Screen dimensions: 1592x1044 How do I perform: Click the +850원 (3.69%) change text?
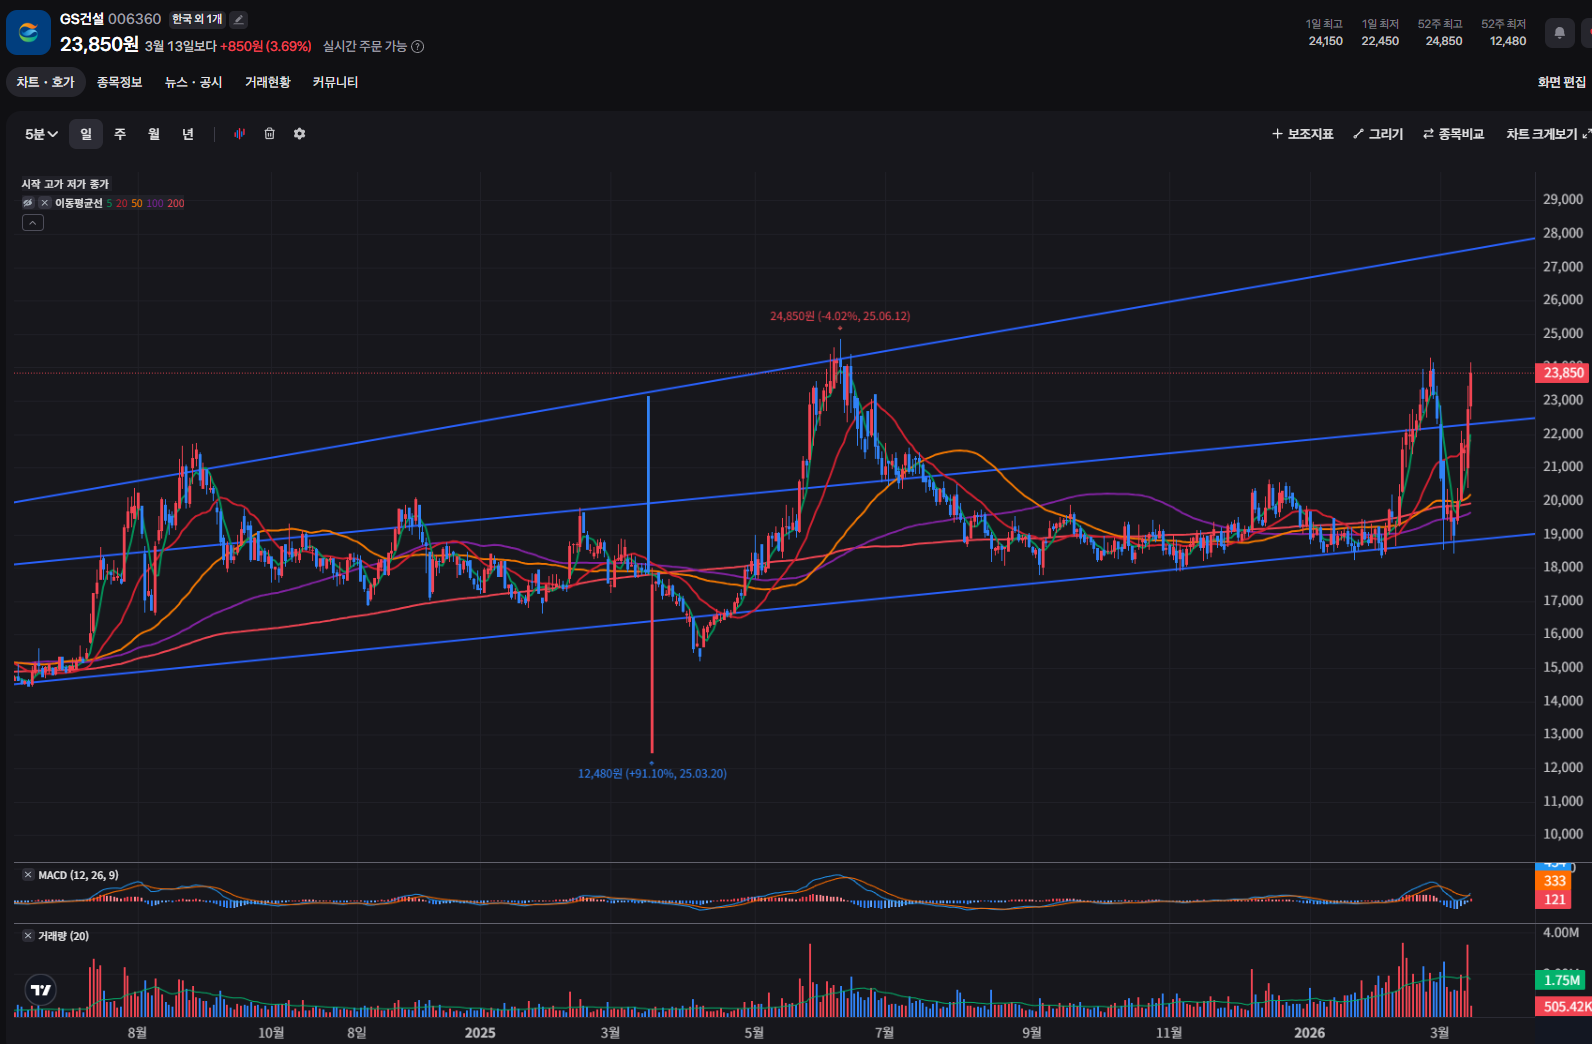(266, 46)
